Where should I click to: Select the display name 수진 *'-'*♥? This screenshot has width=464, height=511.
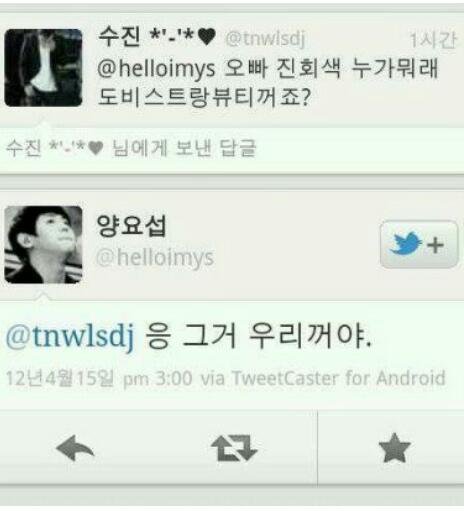coord(157,36)
